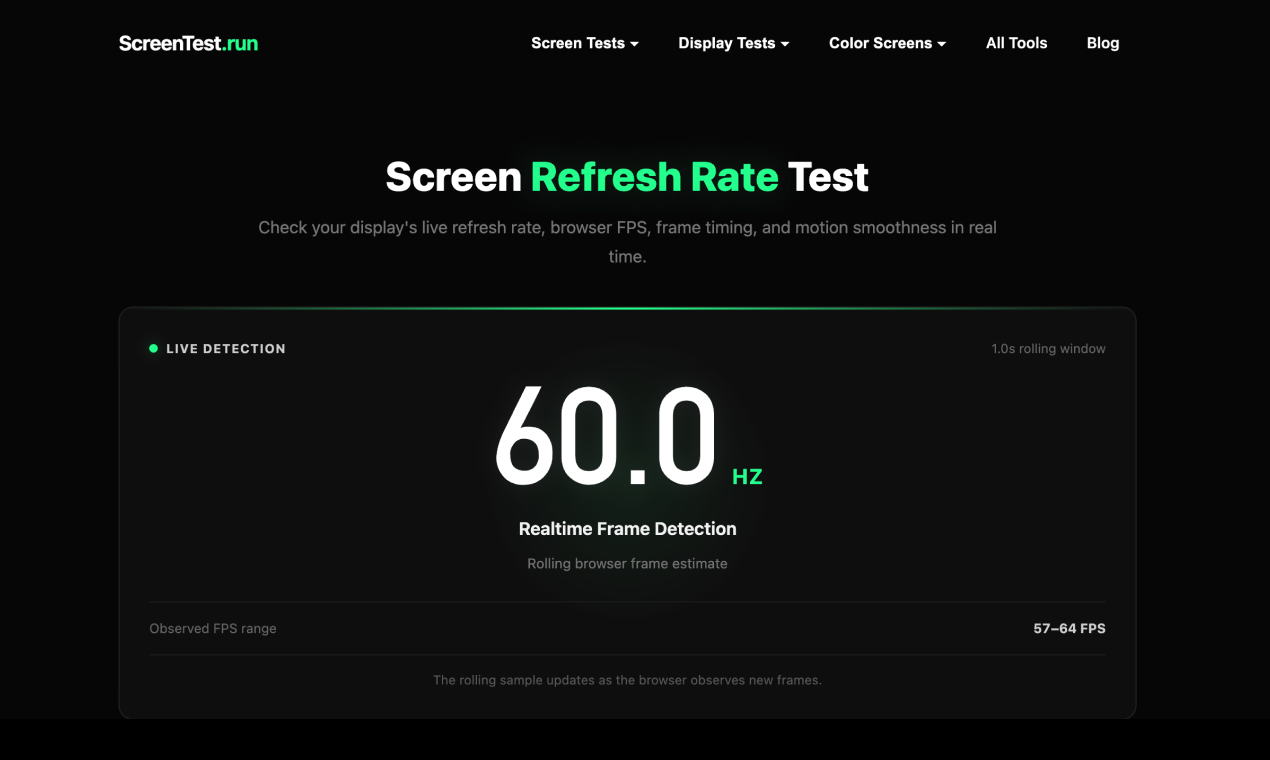The height and width of the screenshot is (760, 1270).
Task: Go to the Blog page
Action: 1103,43
